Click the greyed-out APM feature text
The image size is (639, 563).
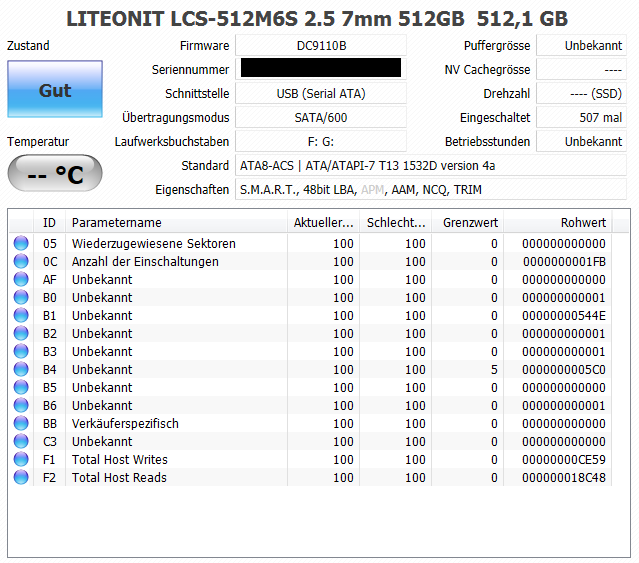(372, 189)
